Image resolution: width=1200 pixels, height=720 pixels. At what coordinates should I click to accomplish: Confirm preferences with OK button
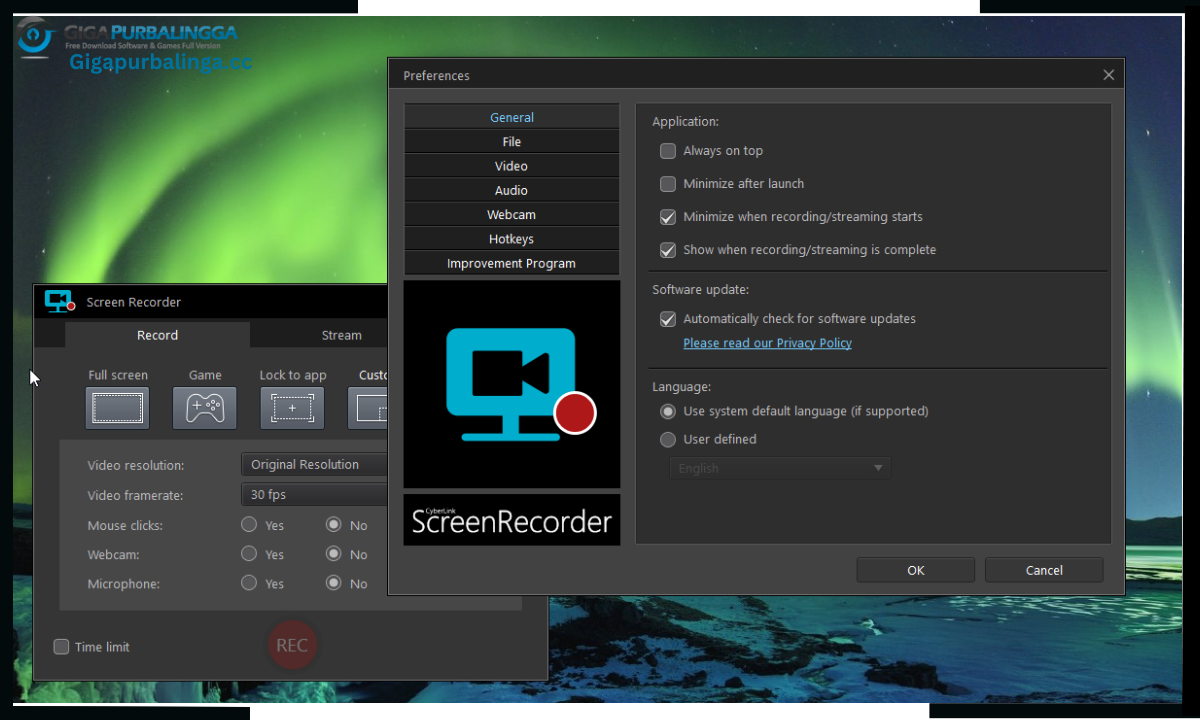coord(916,570)
